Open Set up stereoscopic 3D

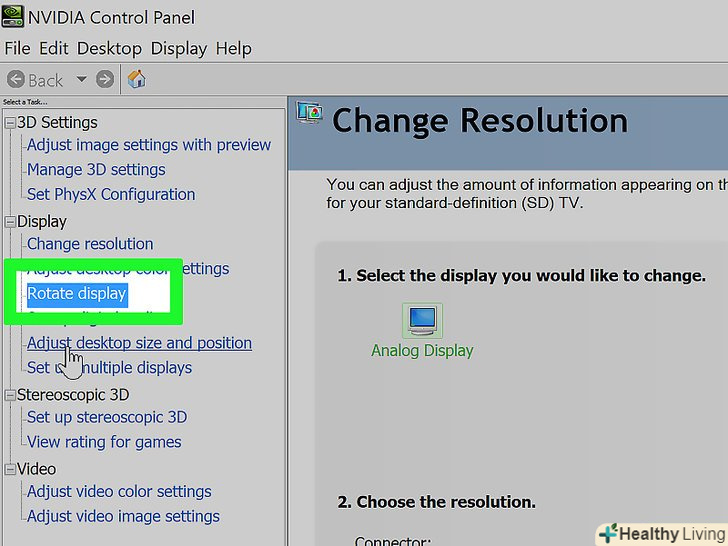107,417
